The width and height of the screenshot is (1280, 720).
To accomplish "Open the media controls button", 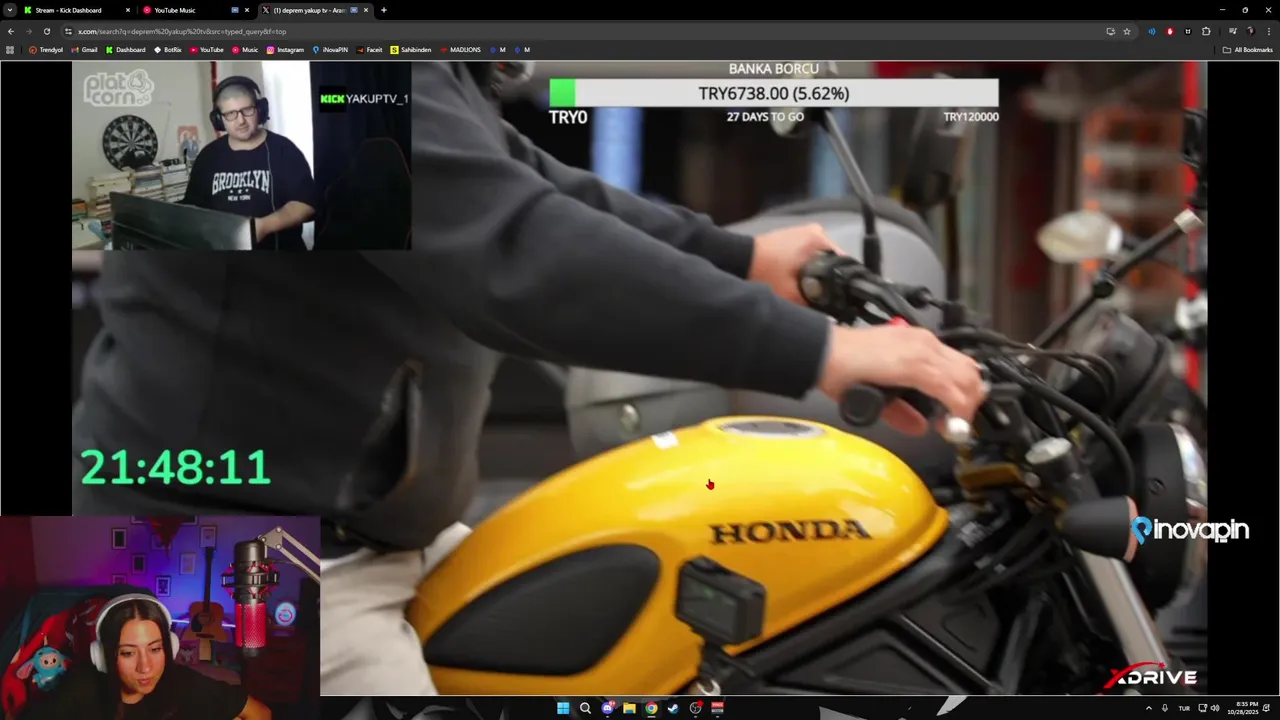I will tap(1233, 31).
